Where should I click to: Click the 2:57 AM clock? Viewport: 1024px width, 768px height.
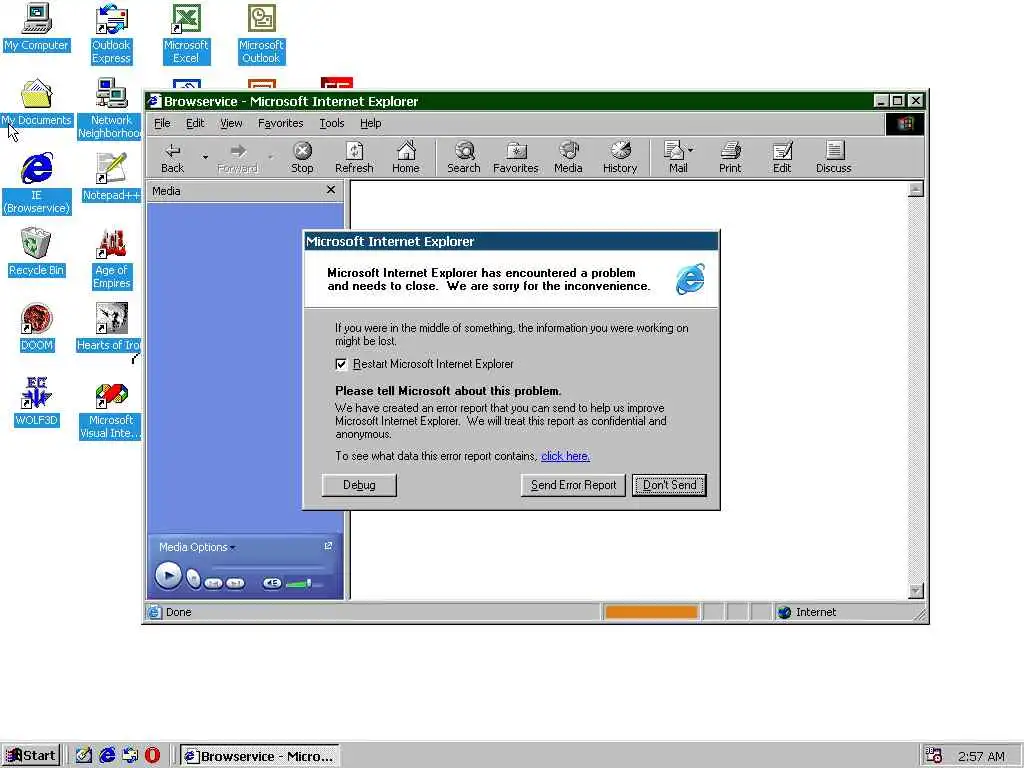(981, 756)
